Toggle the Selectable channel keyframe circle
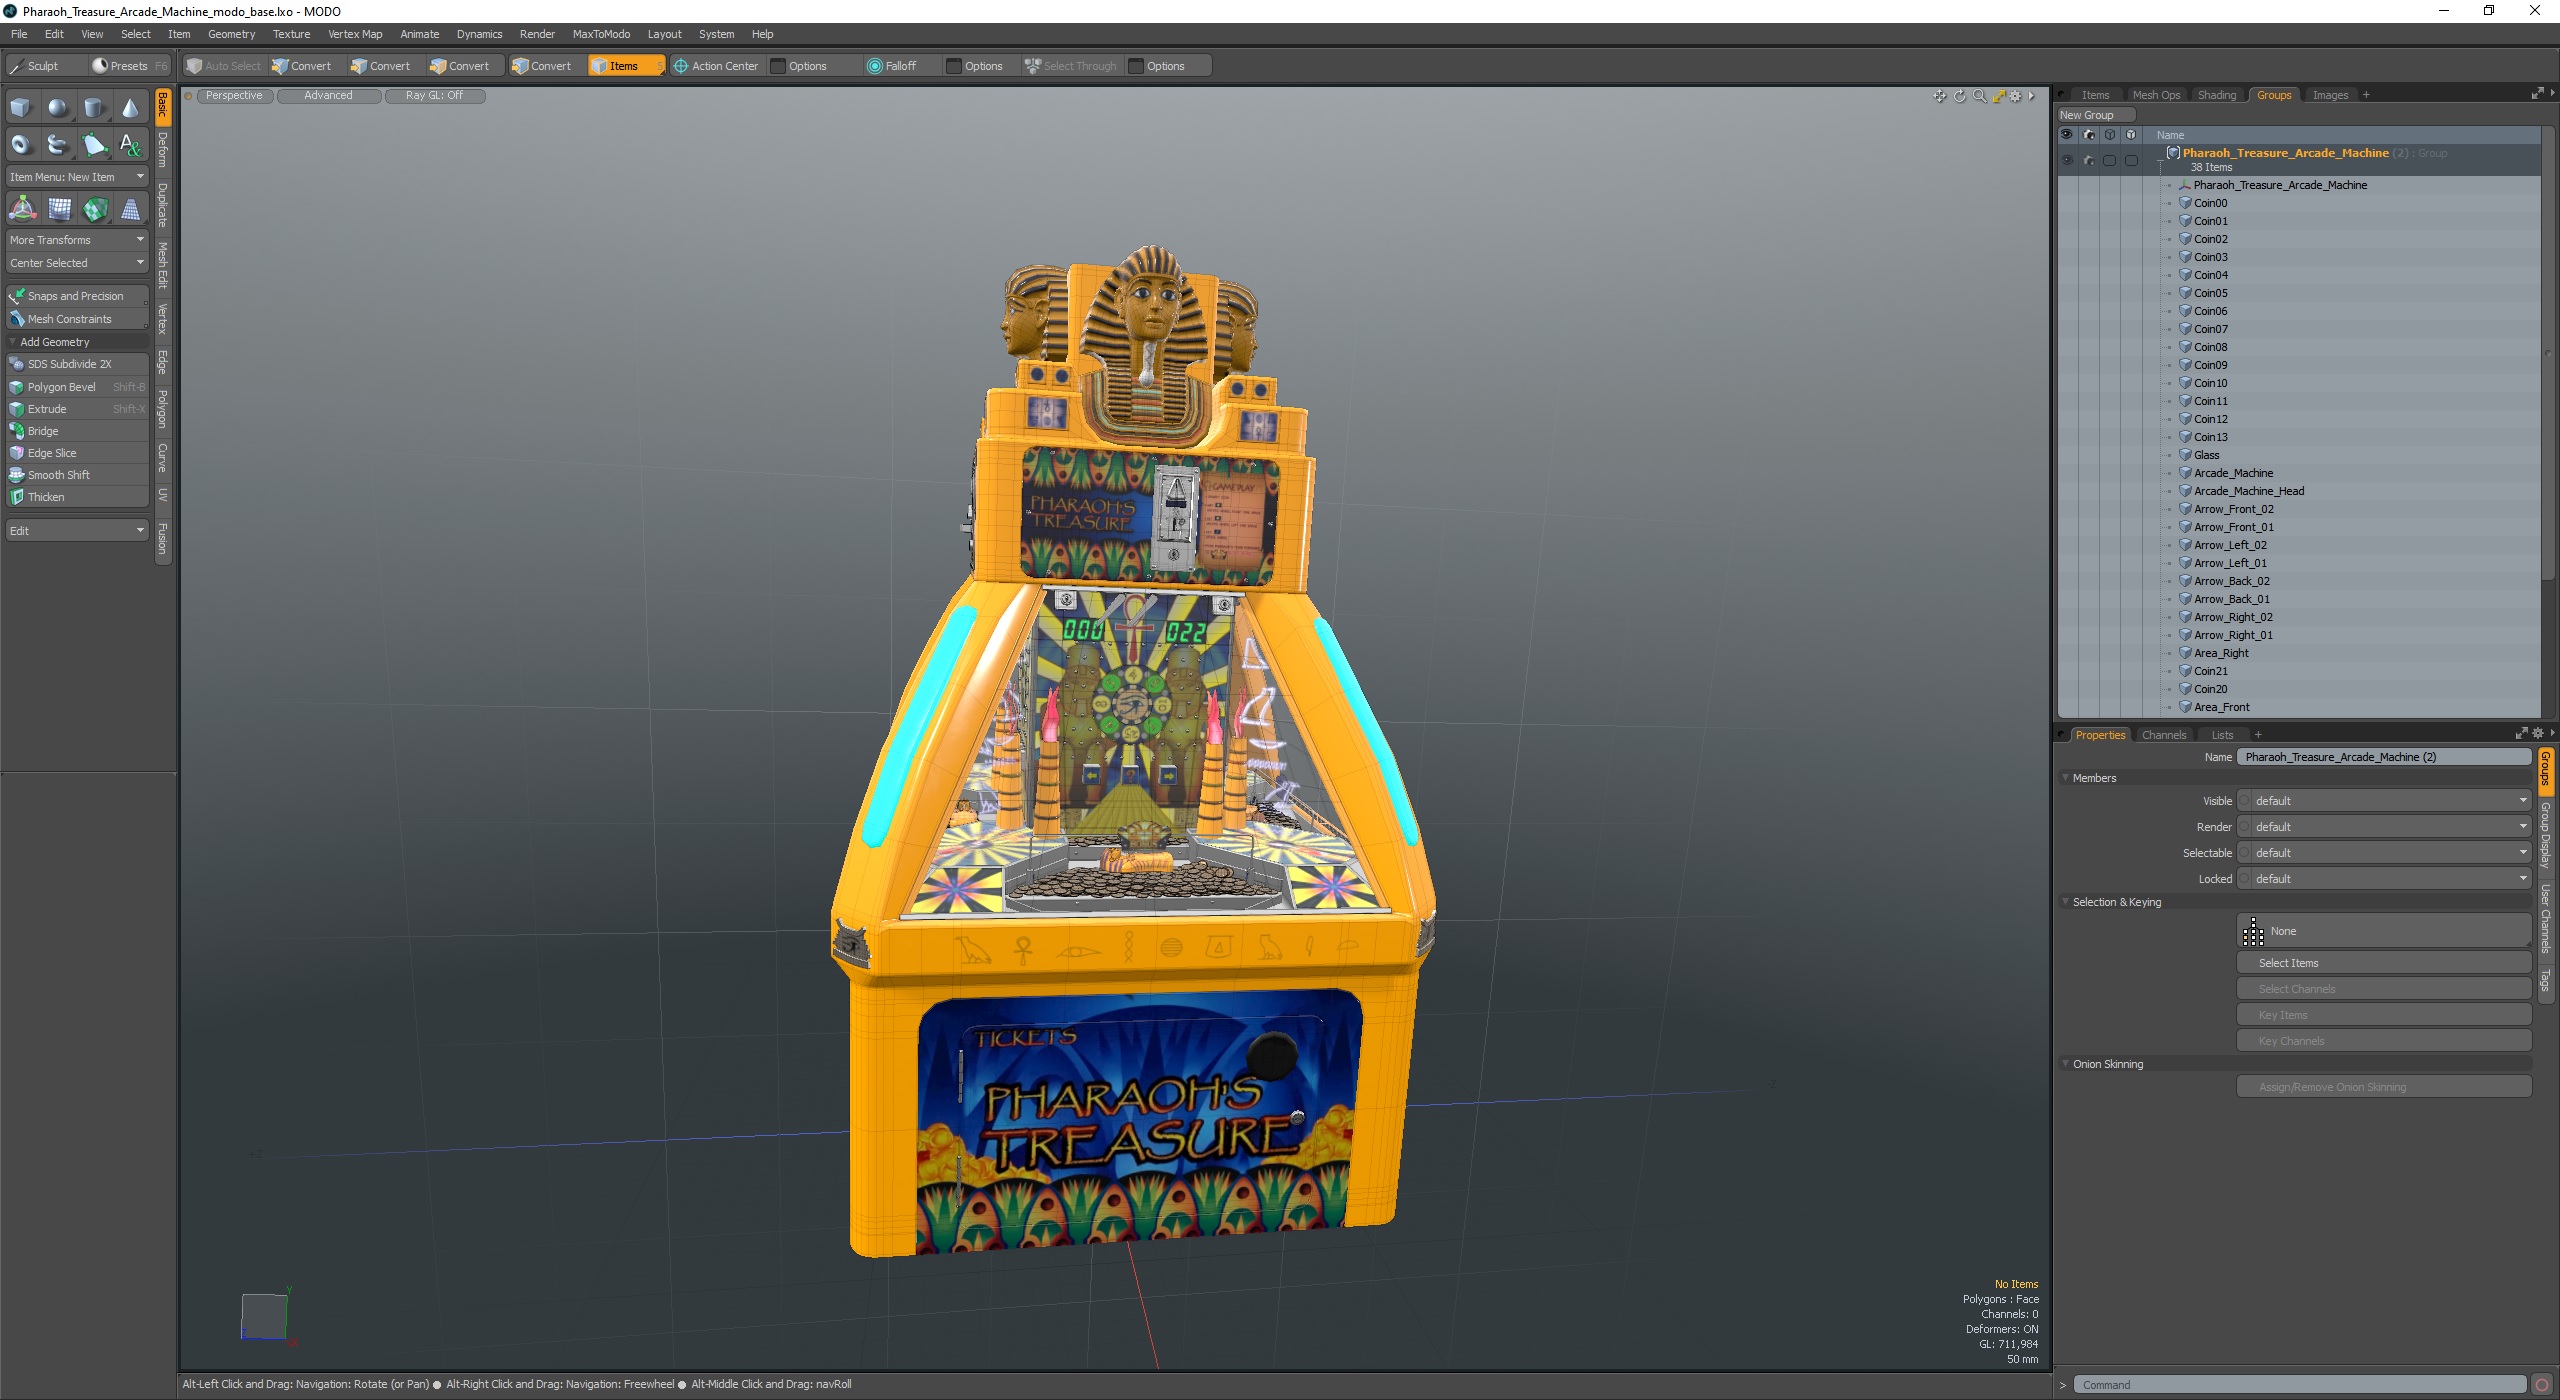Screen dimensions: 2560x1400 [2245, 853]
